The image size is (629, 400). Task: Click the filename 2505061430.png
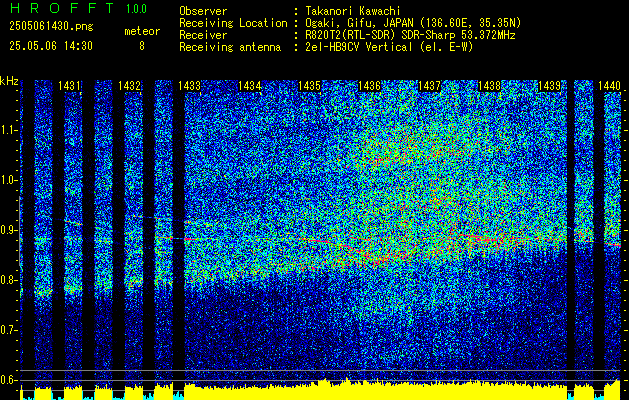tap(51, 27)
